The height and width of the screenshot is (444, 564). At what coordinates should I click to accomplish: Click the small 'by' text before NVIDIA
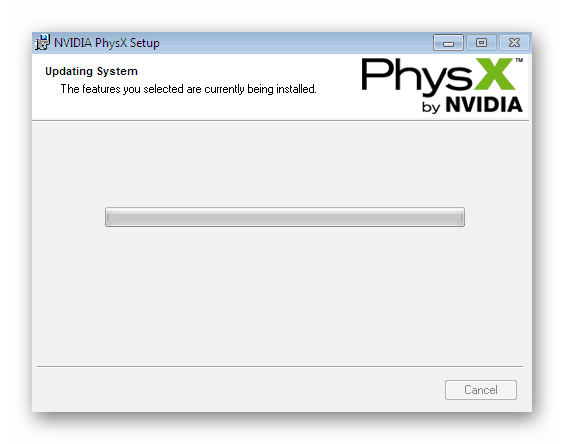coord(431,107)
